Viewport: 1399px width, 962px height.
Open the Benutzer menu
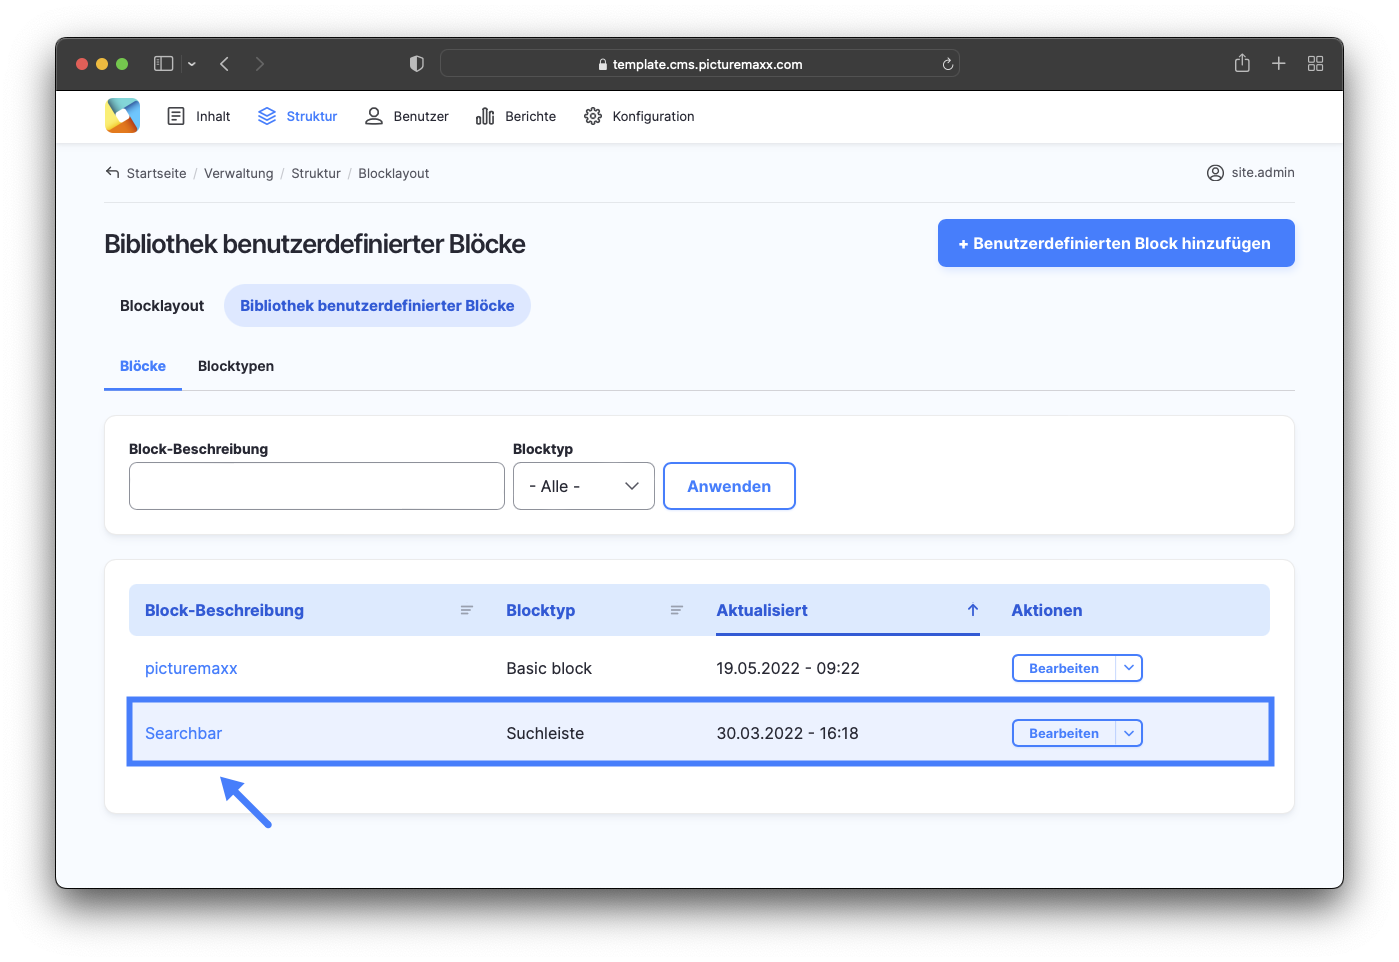click(x=407, y=116)
